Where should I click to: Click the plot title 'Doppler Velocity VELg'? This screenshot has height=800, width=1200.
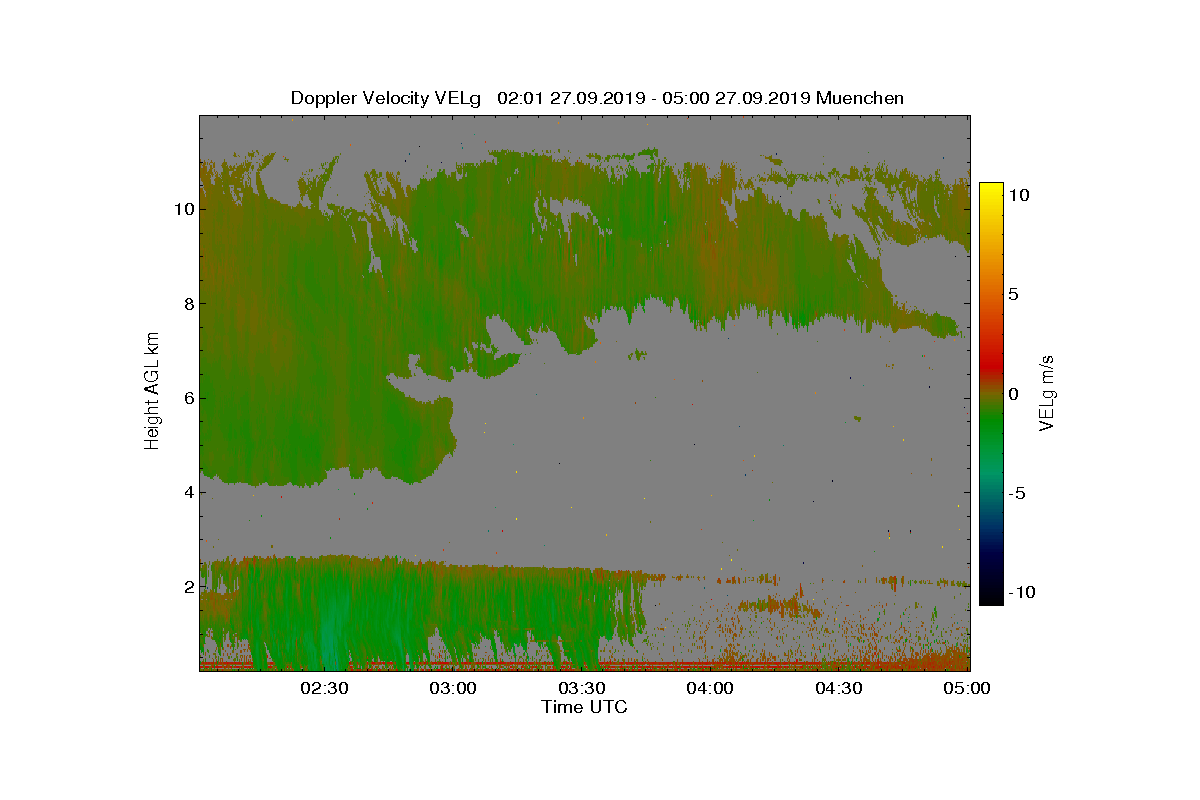386,98
